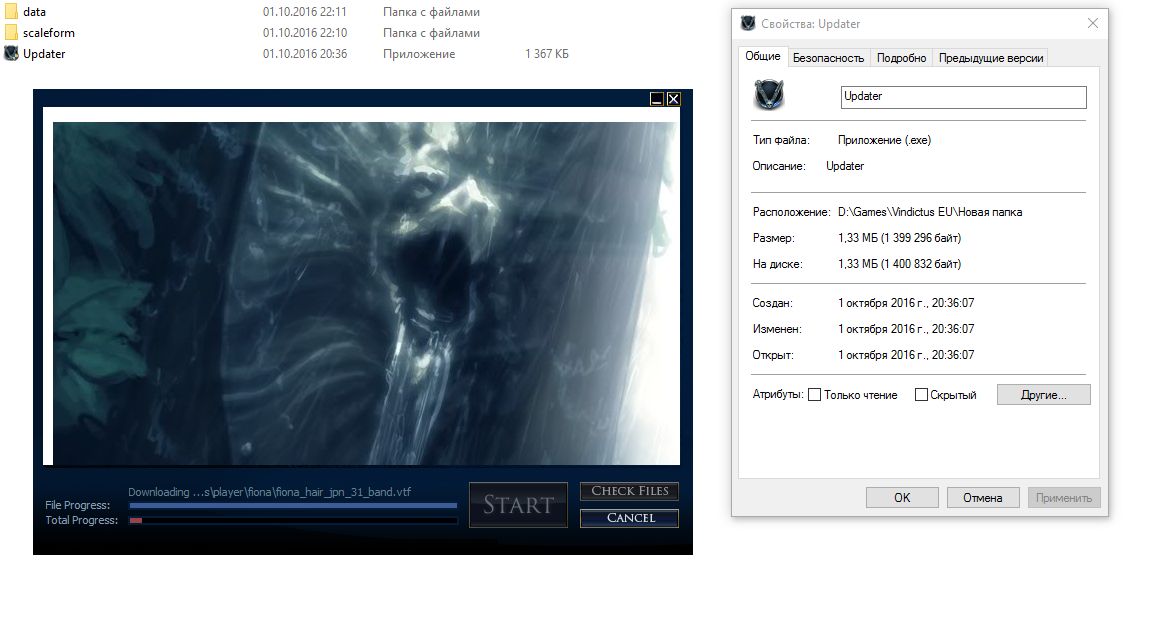Viewport: 1173px width, 619px height.
Task: Click the Отмена button in Properties
Action: pyautogui.click(x=983, y=498)
